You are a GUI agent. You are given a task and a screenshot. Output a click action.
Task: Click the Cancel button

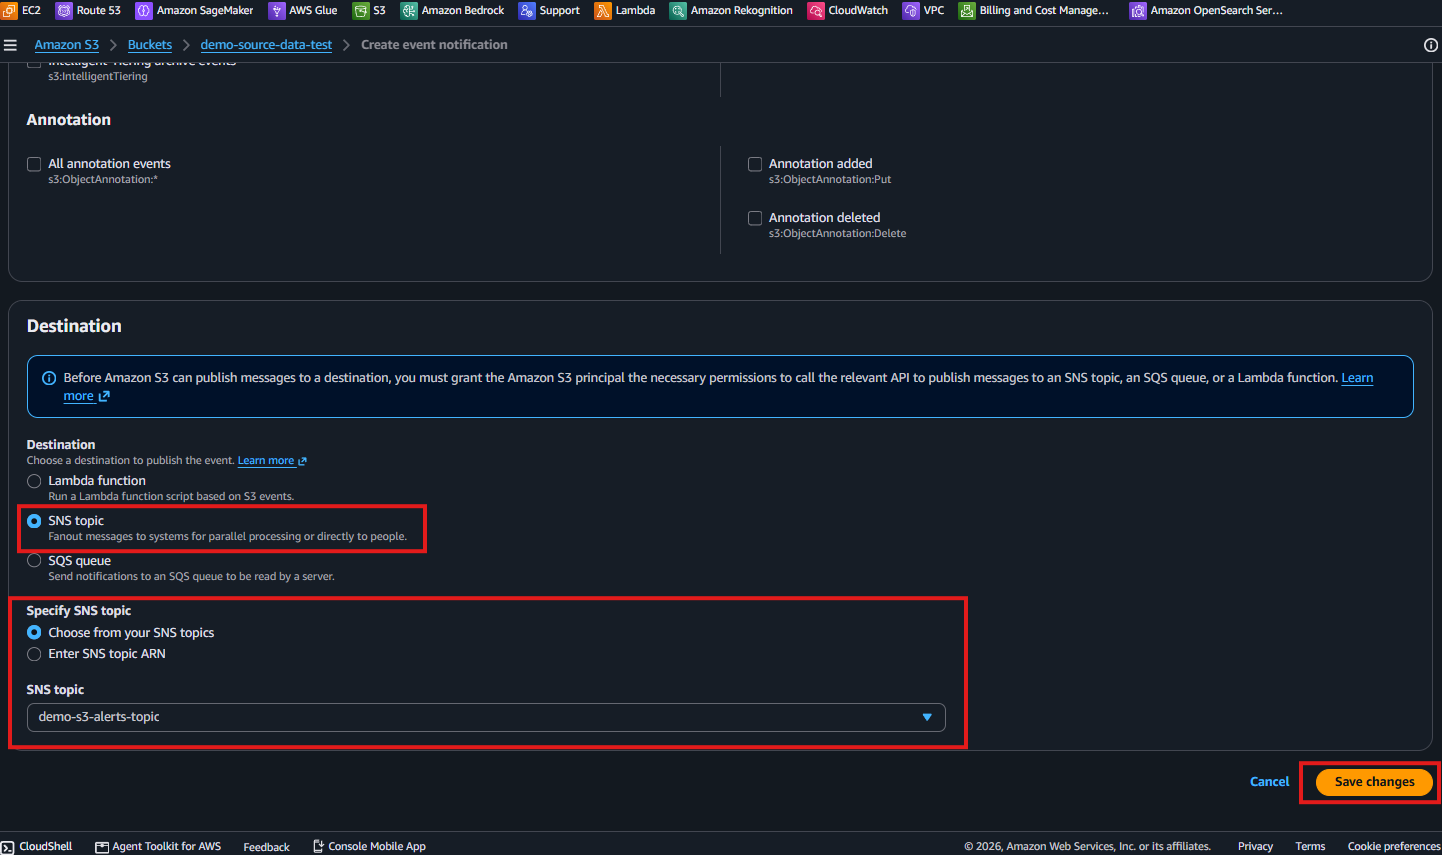(1269, 782)
